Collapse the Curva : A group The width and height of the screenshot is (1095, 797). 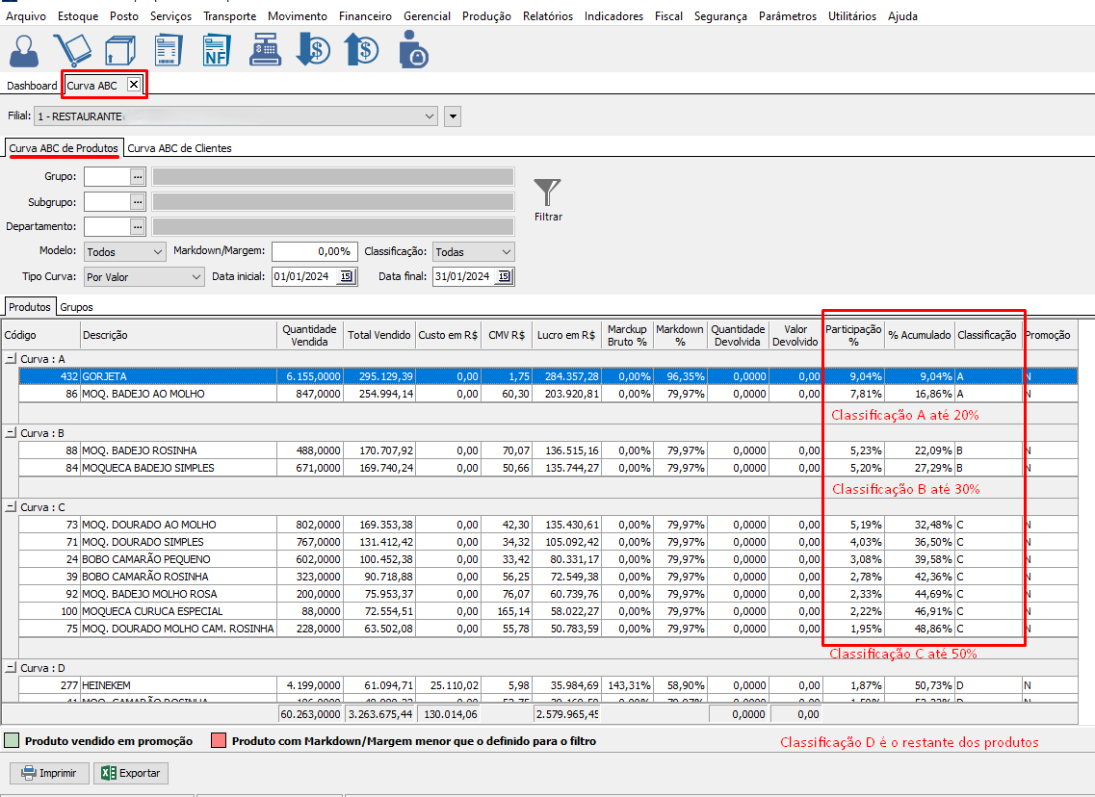[10, 358]
